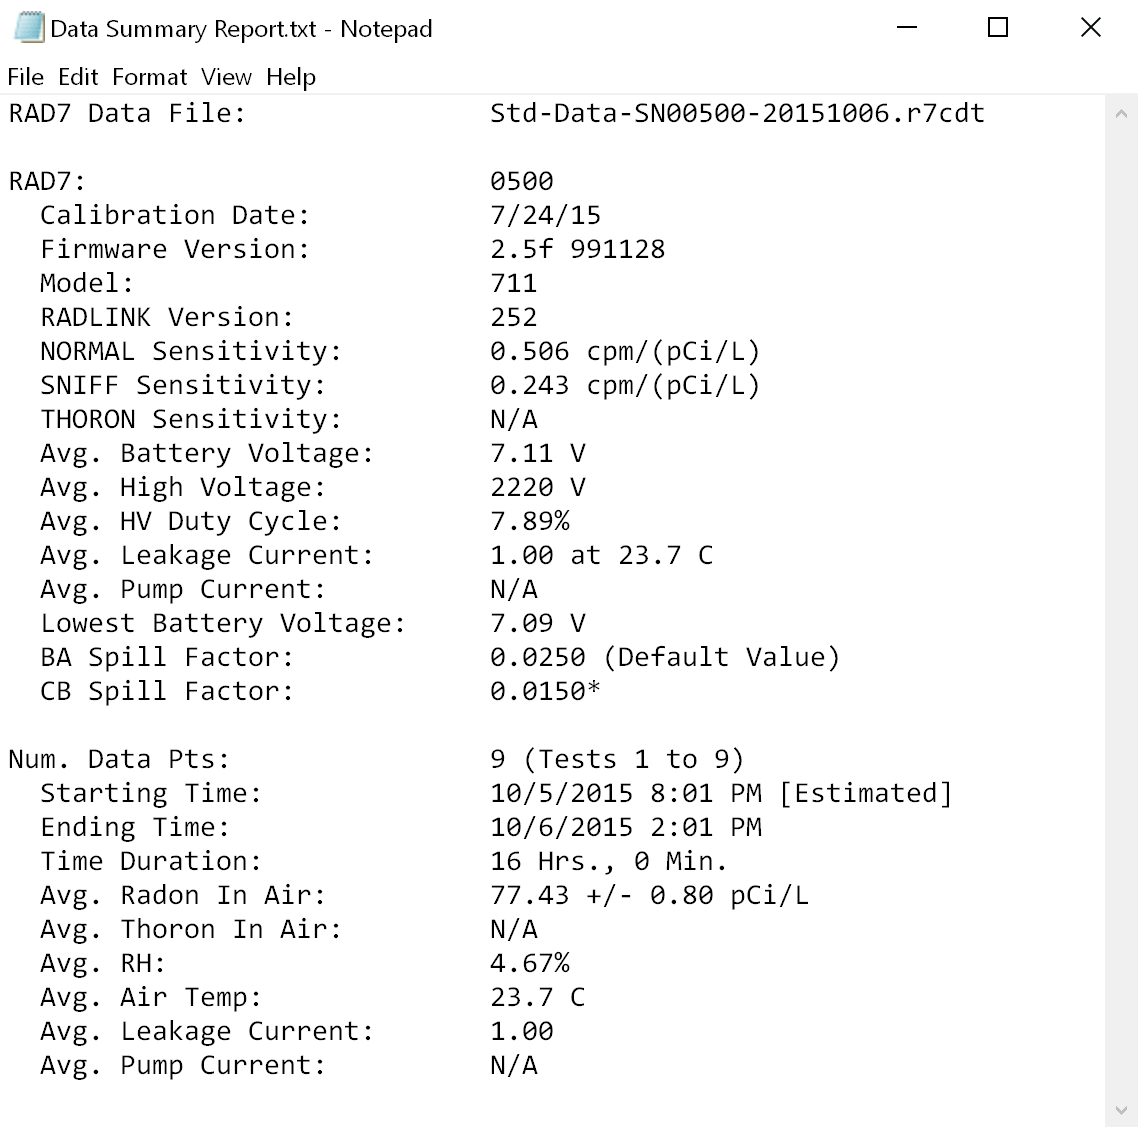This screenshot has width=1138, height=1127.
Task: Click the Notepad app icon in title bar
Action: pyautogui.click(x=28, y=28)
